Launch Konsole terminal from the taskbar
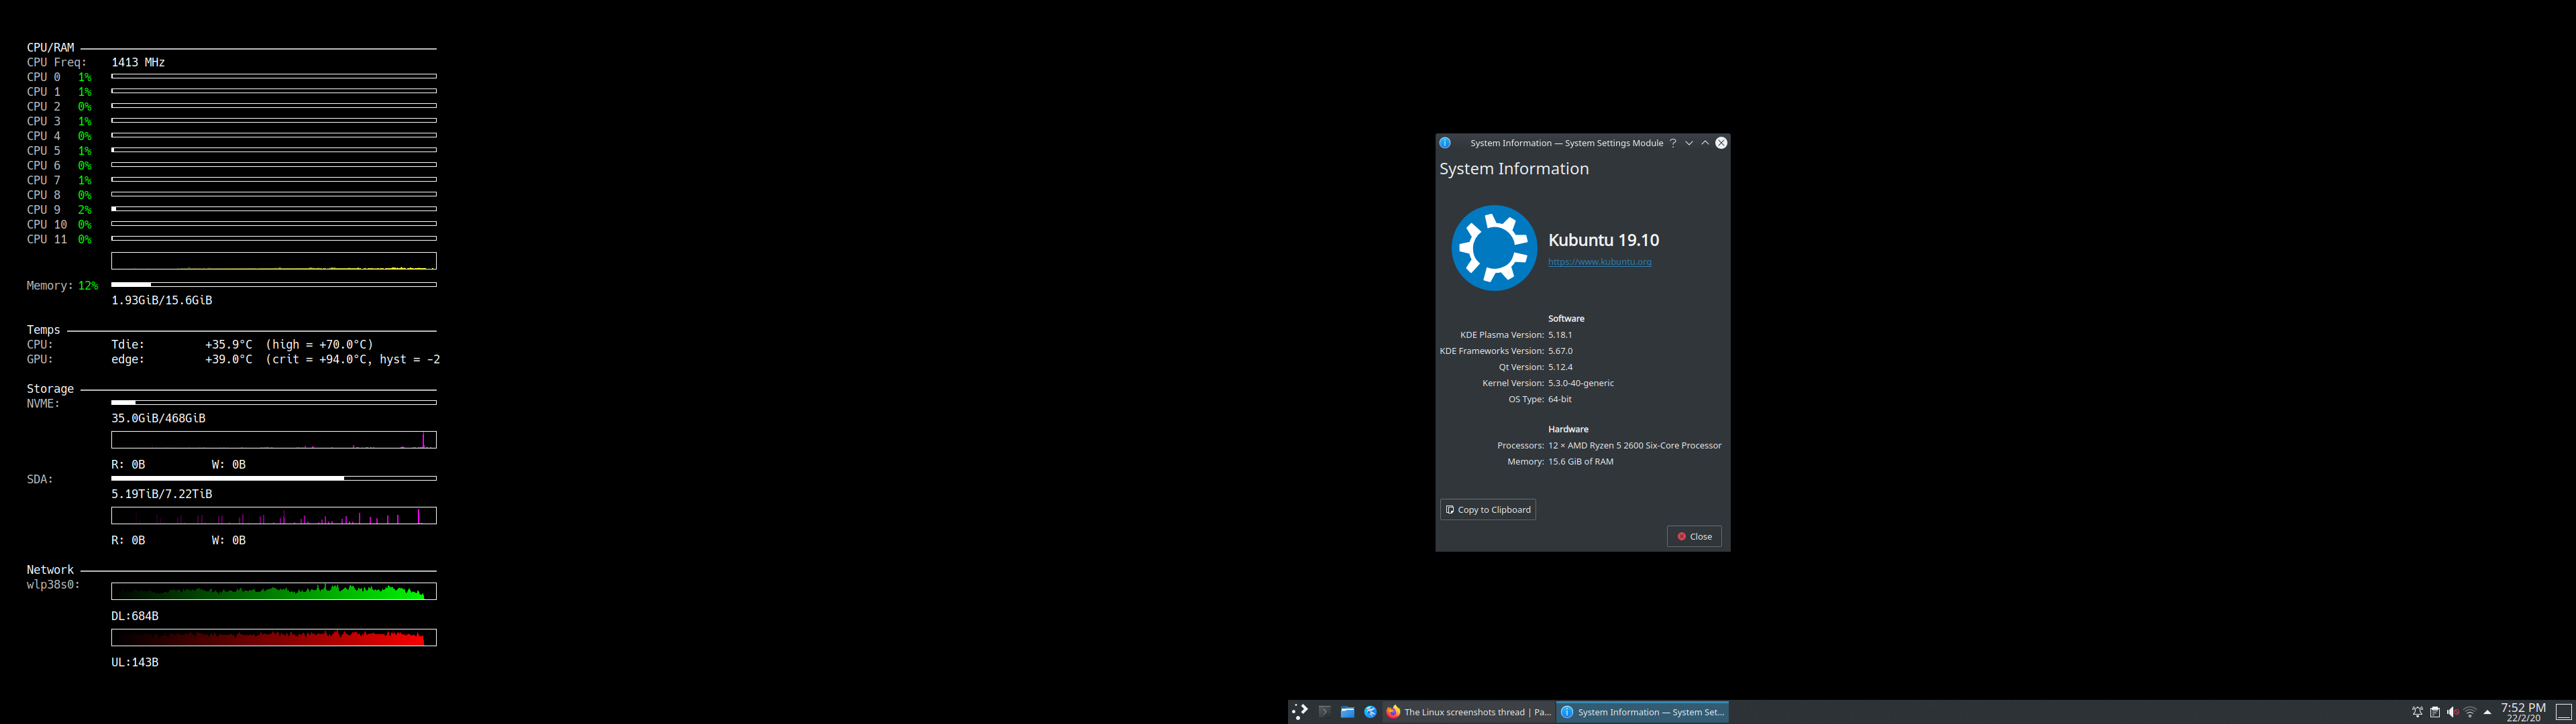The width and height of the screenshot is (2576, 724). point(1324,712)
